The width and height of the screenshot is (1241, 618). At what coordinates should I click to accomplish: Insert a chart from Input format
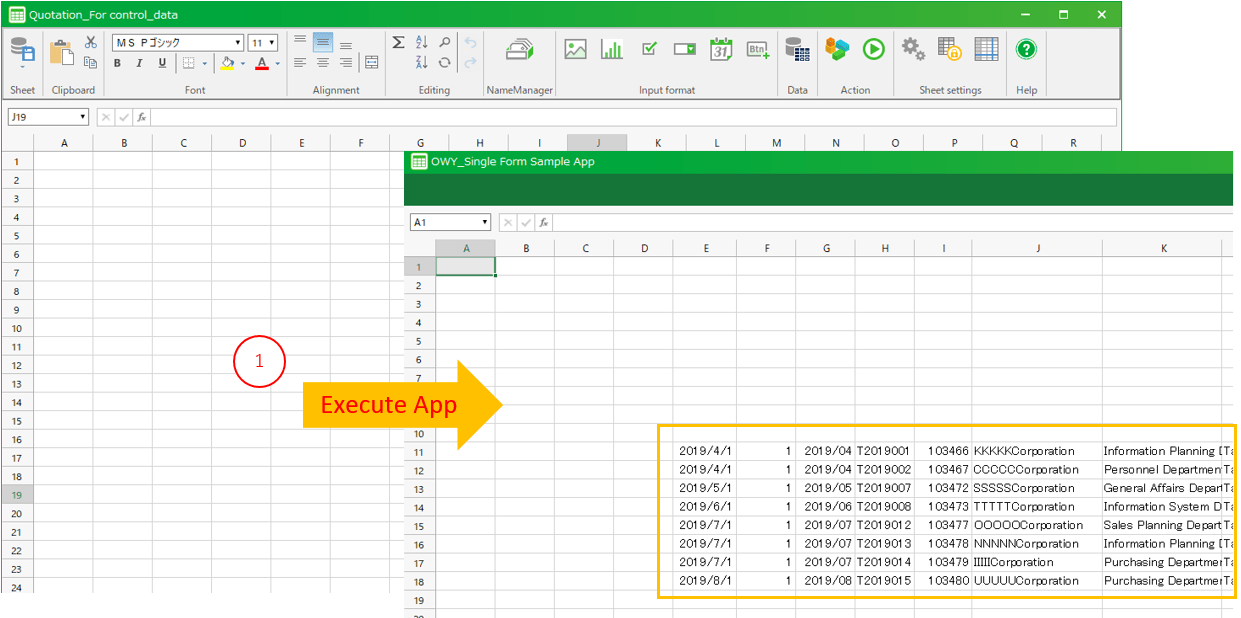click(612, 49)
